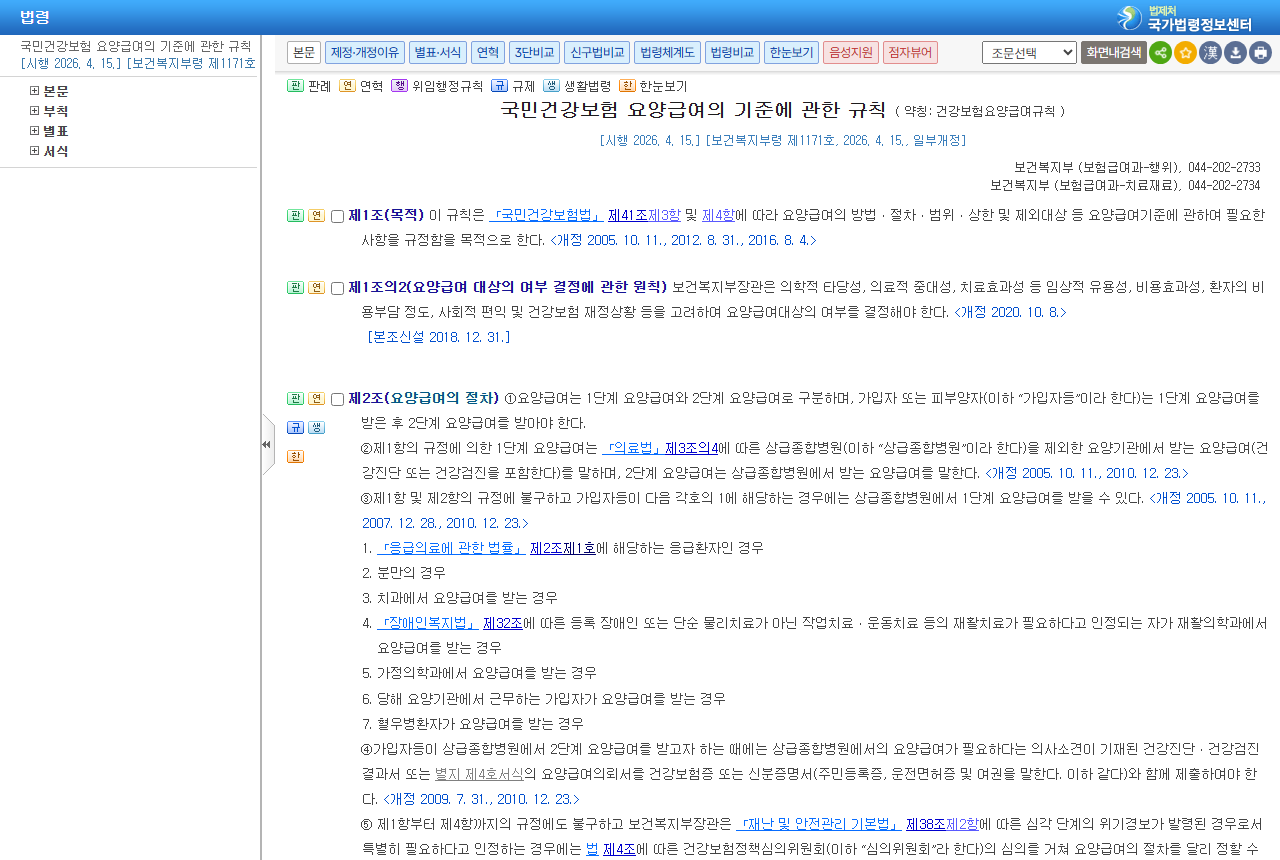Click the 점자뷰어 button
The width and height of the screenshot is (1280, 860).
(910, 52)
